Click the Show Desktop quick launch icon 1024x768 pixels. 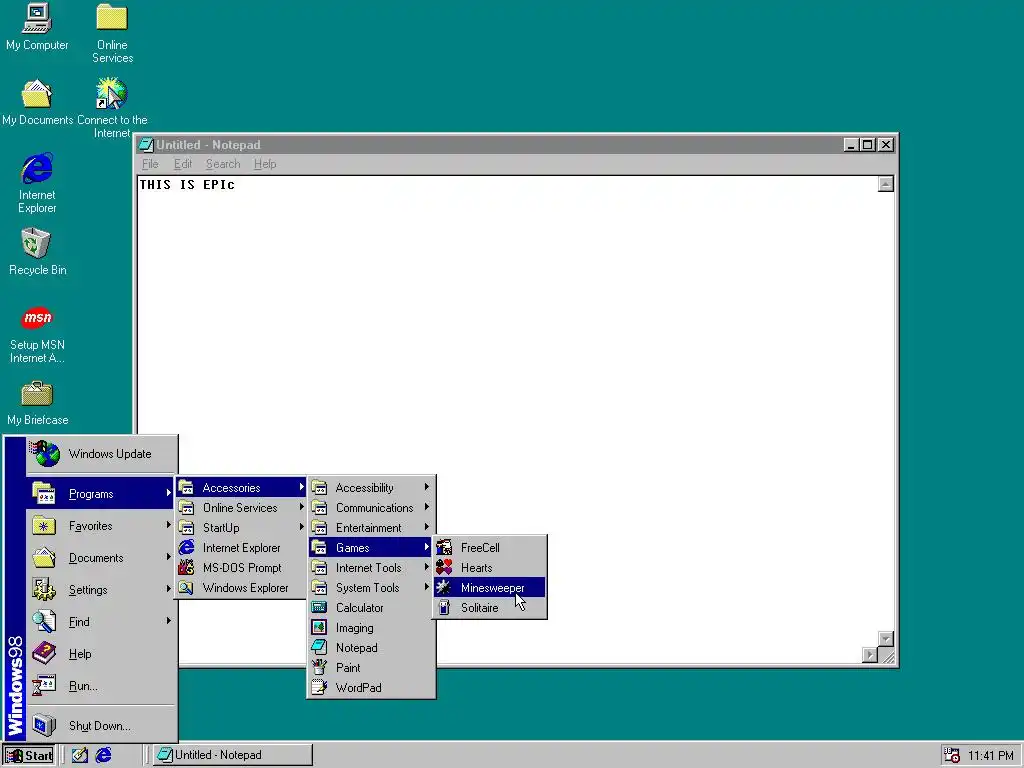80,756
